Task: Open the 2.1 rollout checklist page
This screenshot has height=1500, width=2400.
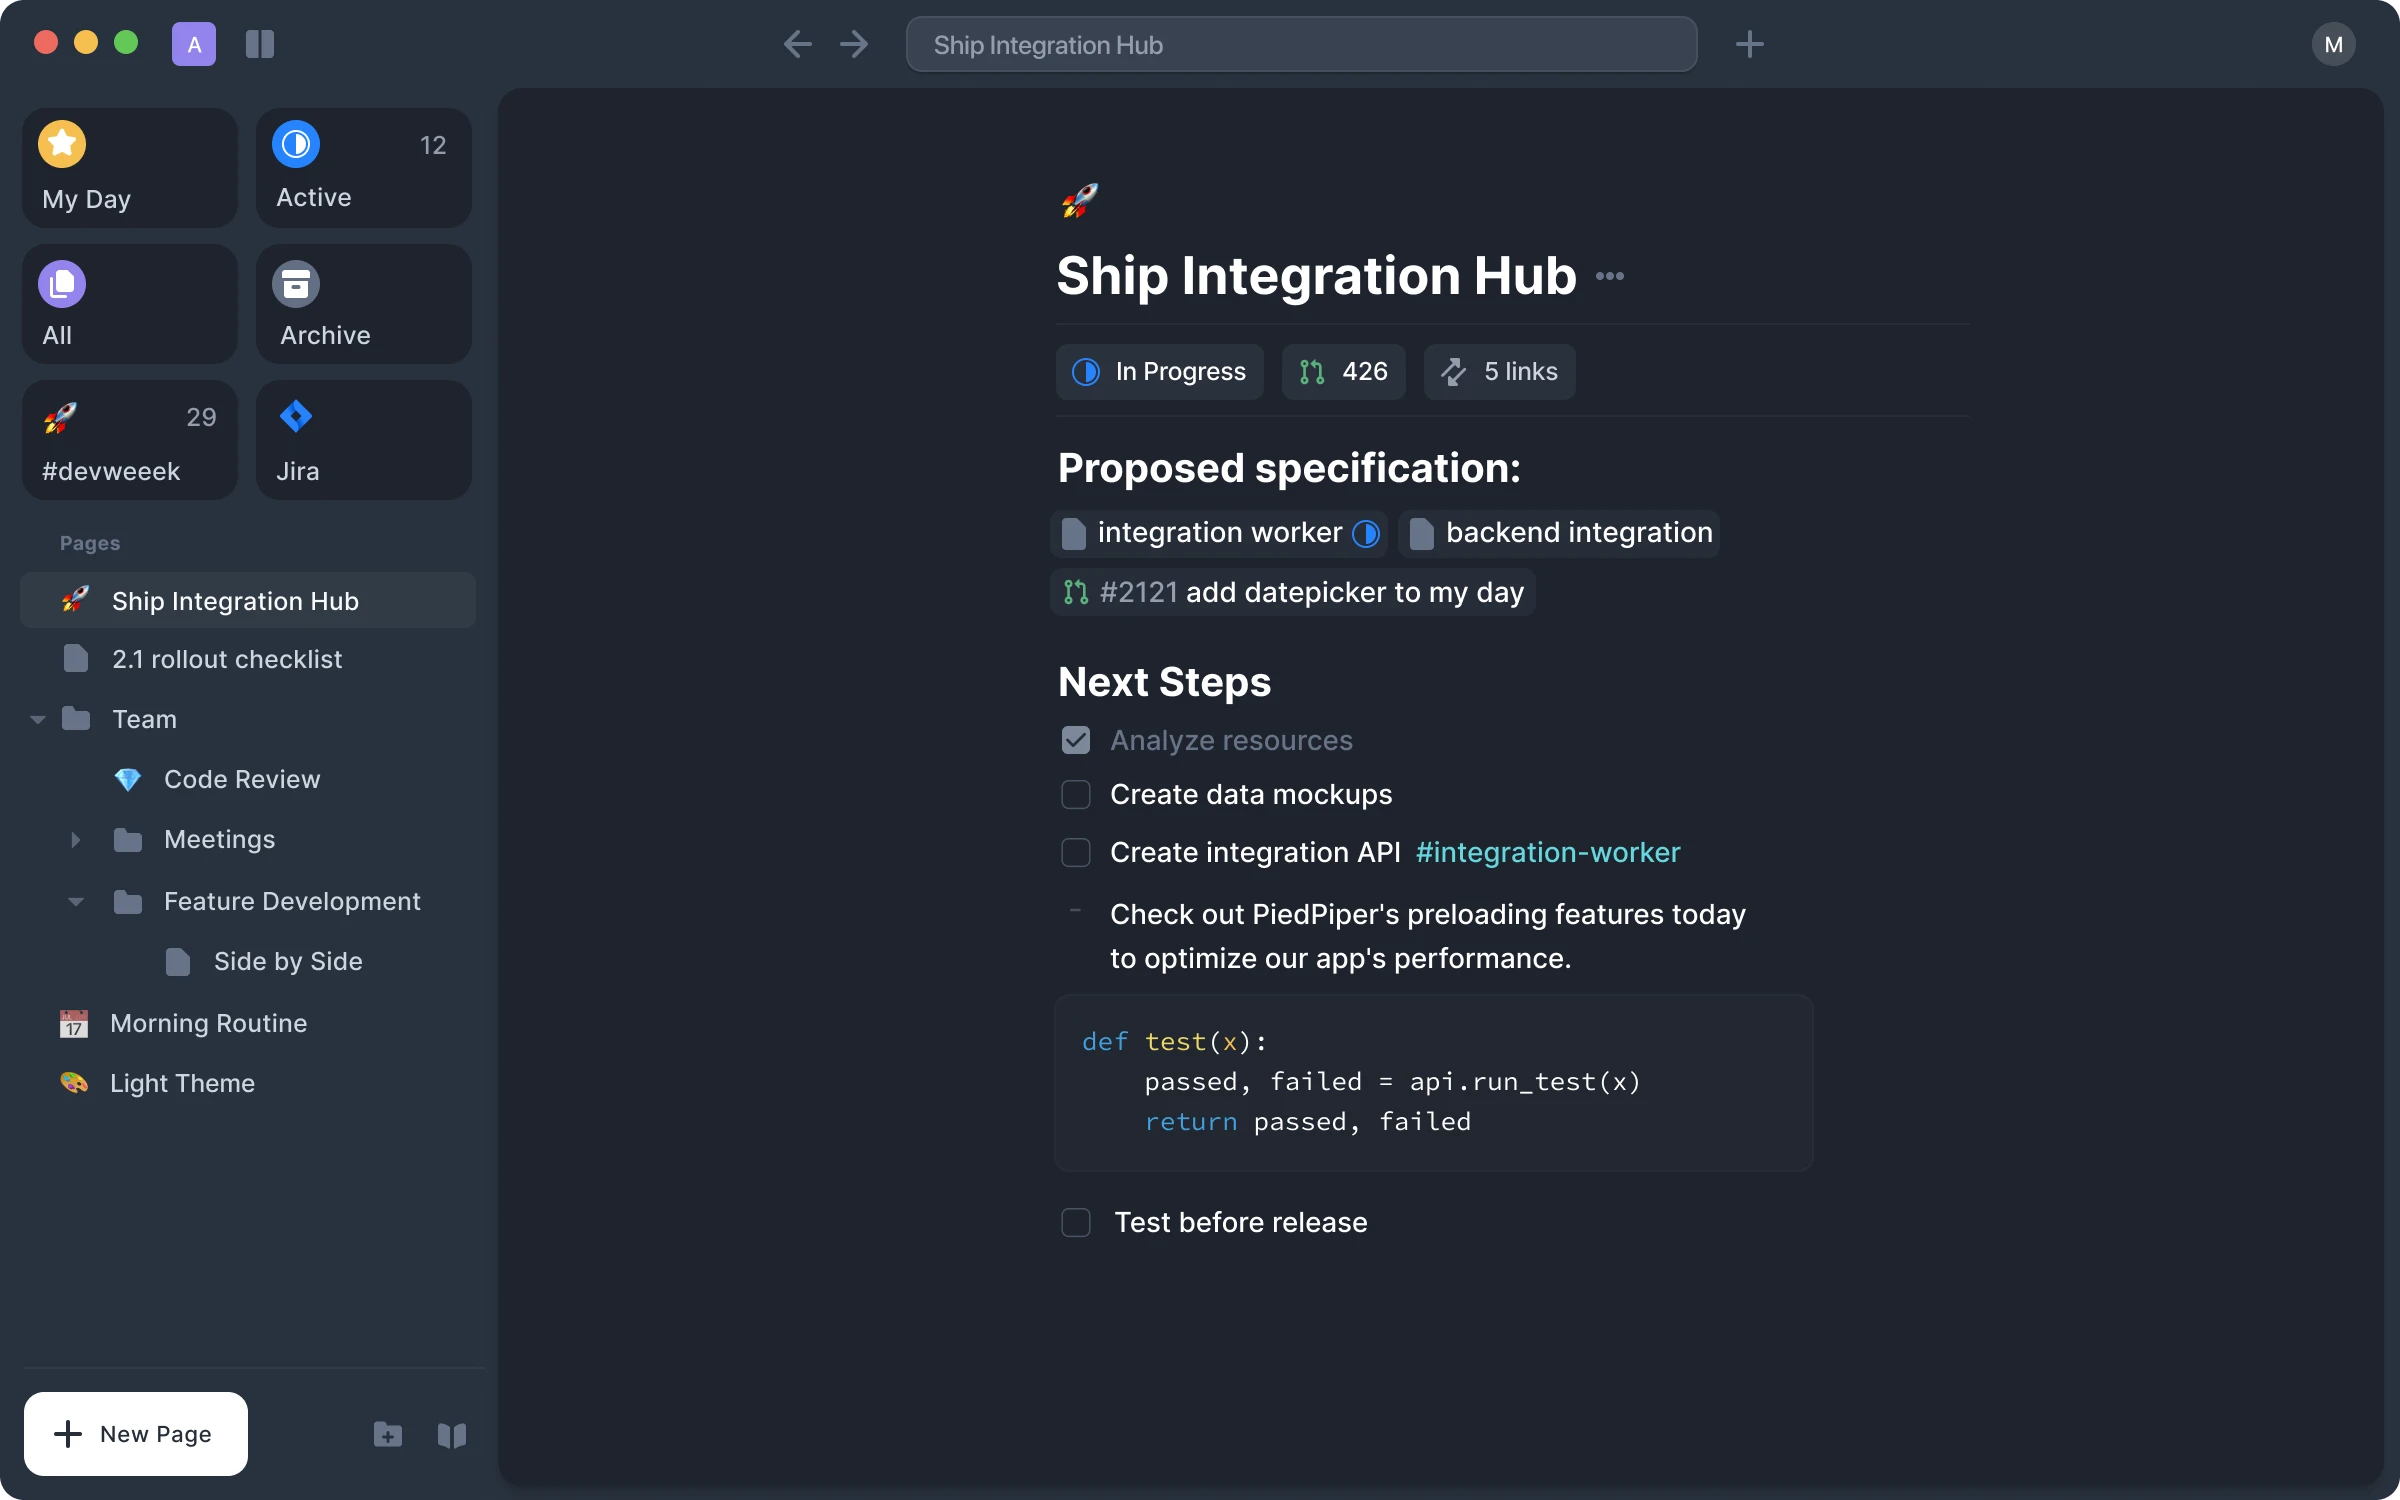Action: (x=227, y=660)
